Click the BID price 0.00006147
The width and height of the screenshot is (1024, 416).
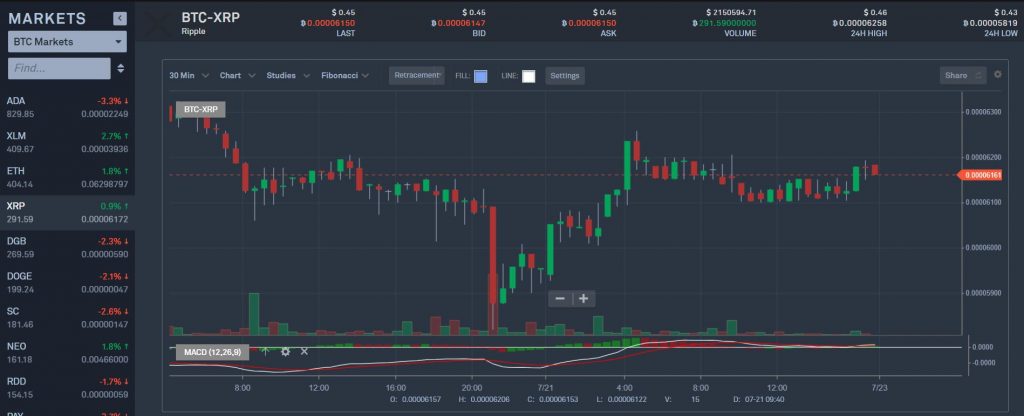point(459,23)
